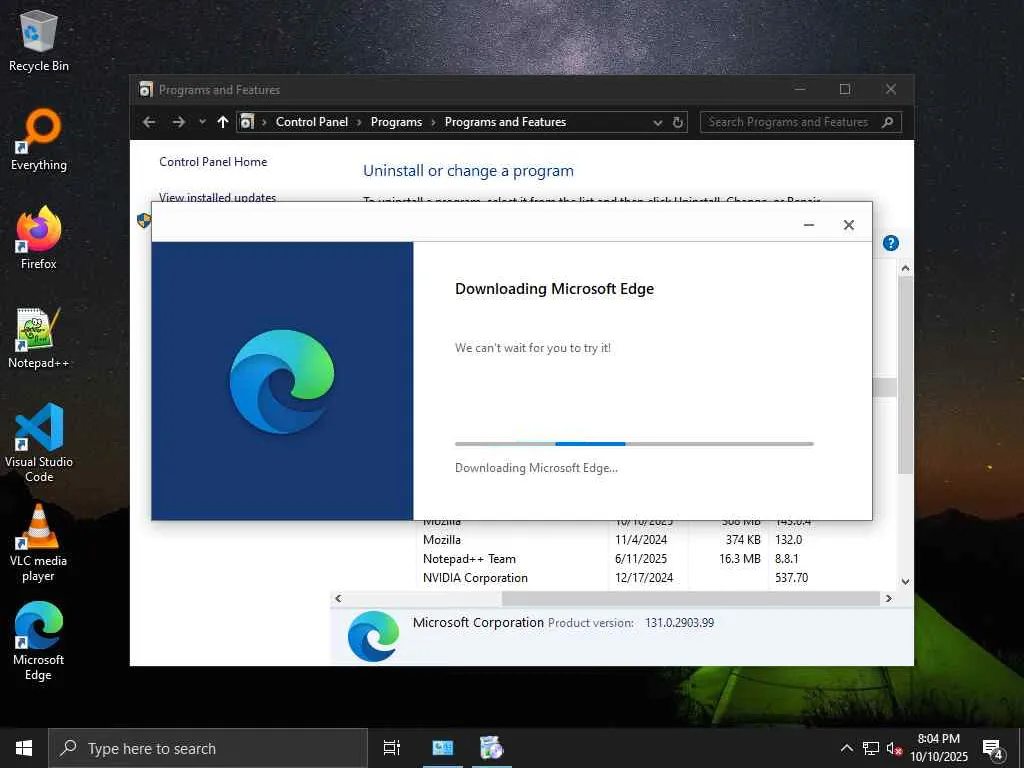Close the Edge installer dialog
This screenshot has height=768, width=1024.
[848, 225]
